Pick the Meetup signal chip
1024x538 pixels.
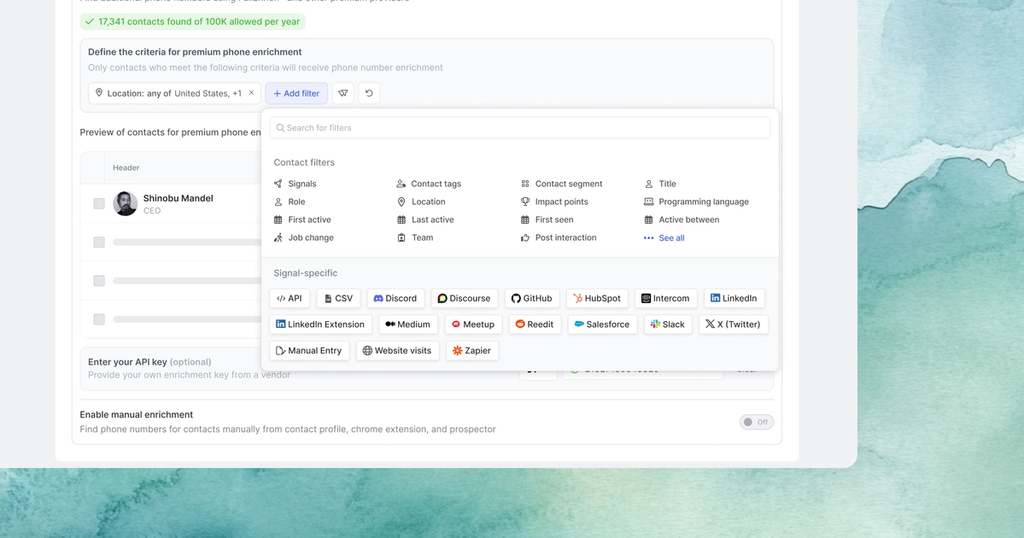[x=473, y=324]
